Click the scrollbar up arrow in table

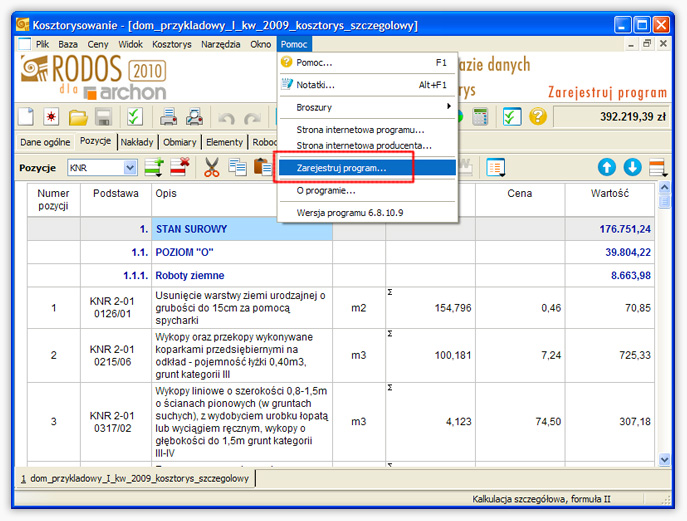click(x=664, y=188)
